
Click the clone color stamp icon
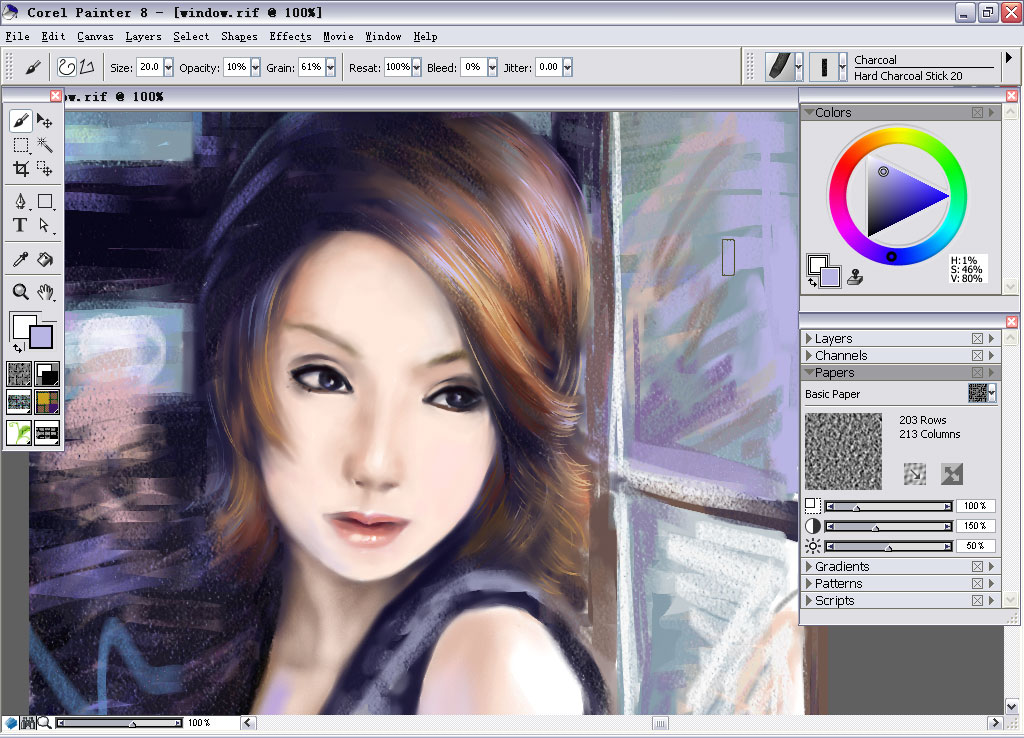click(855, 277)
